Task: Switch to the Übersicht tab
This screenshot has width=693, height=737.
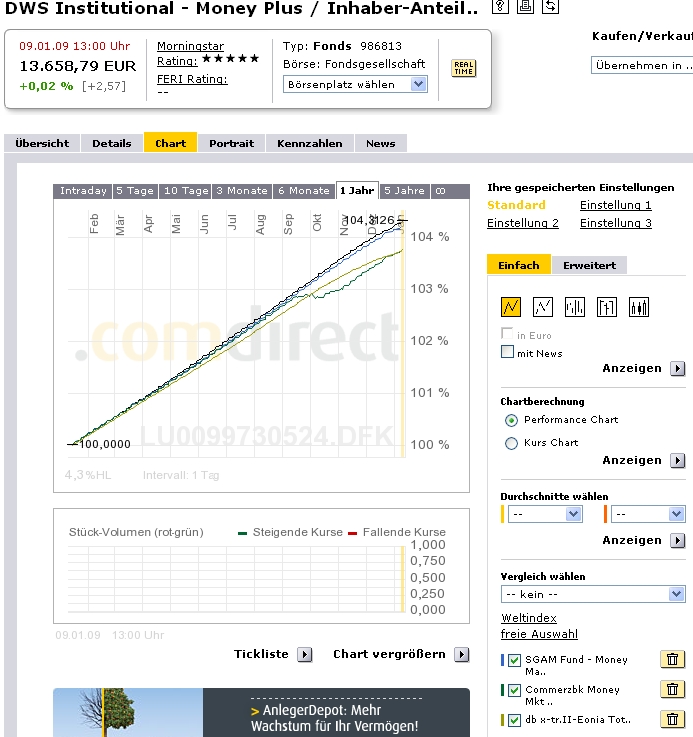Action: point(42,143)
